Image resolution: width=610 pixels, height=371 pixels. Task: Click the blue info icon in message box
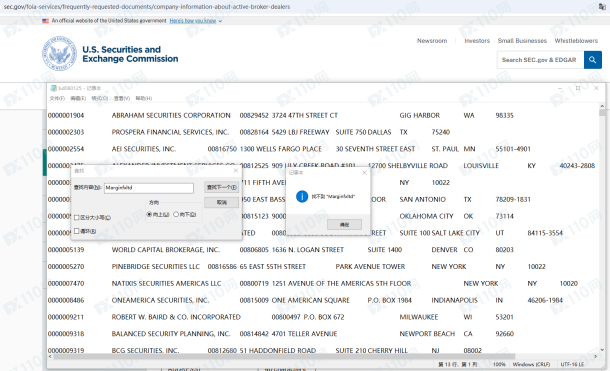pyautogui.click(x=302, y=196)
